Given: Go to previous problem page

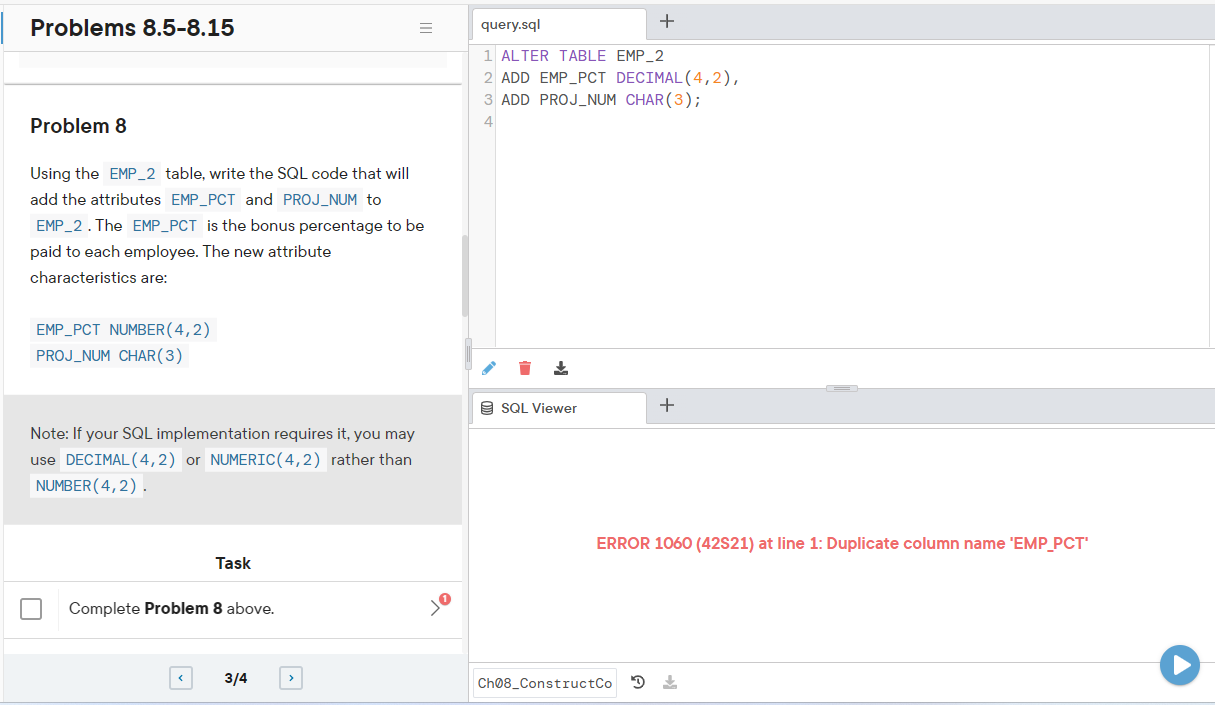Looking at the screenshot, I should pos(181,677).
